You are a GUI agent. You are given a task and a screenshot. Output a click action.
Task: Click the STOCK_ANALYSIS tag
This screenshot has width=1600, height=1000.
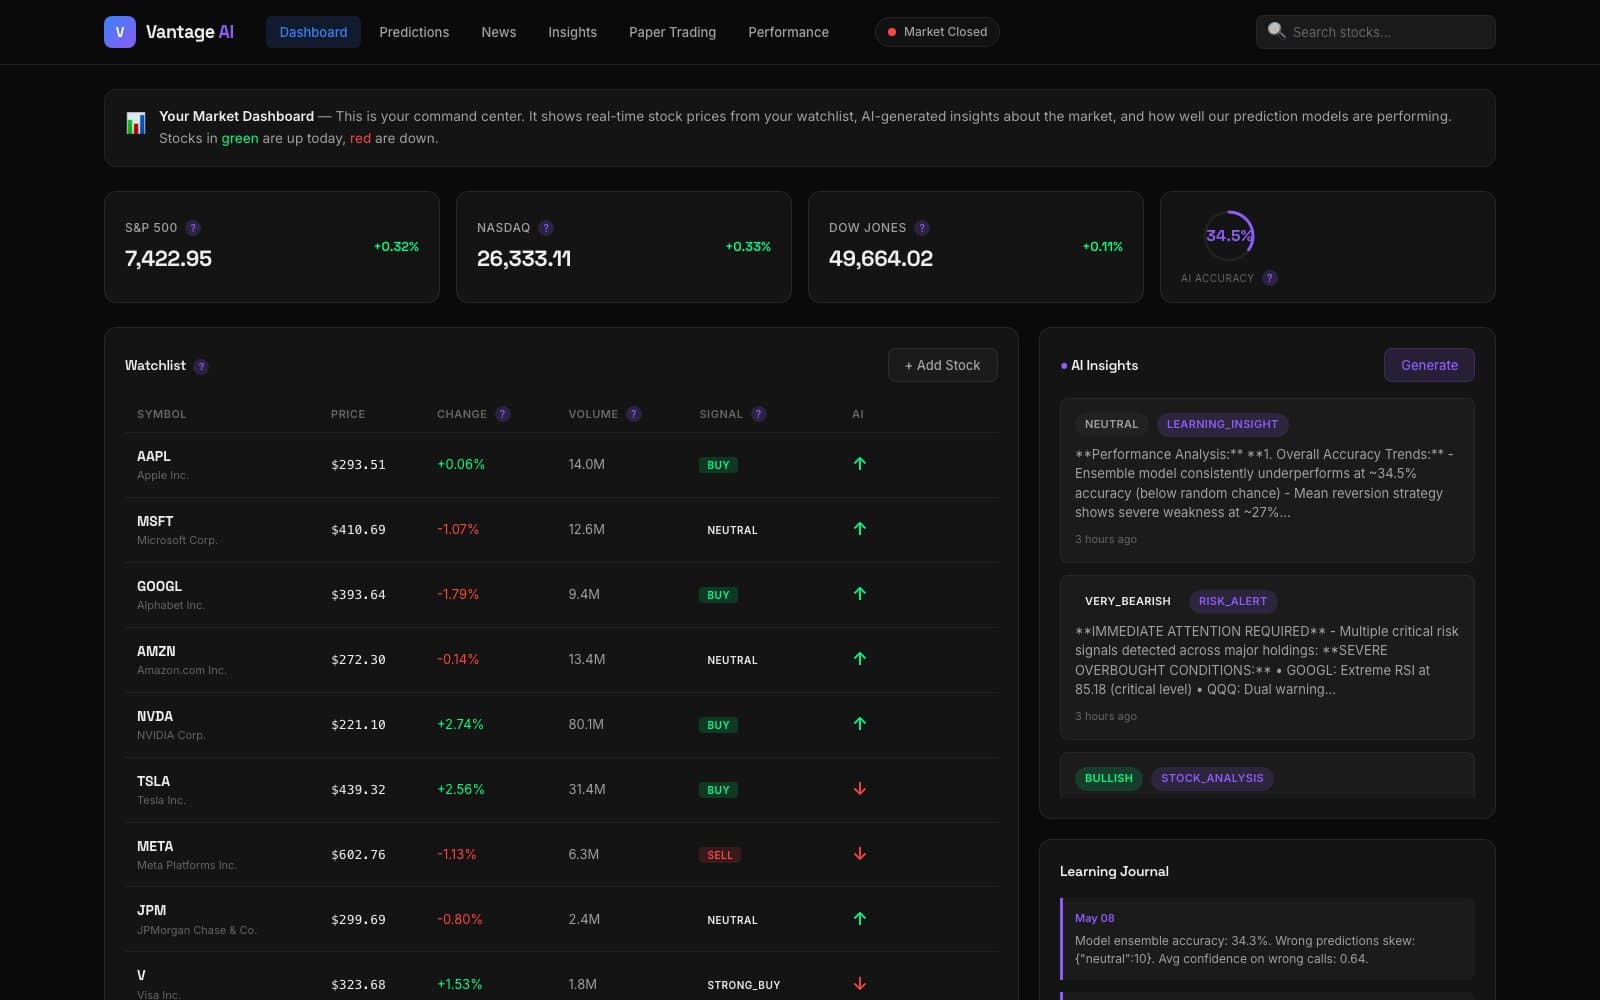(x=1212, y=778)
